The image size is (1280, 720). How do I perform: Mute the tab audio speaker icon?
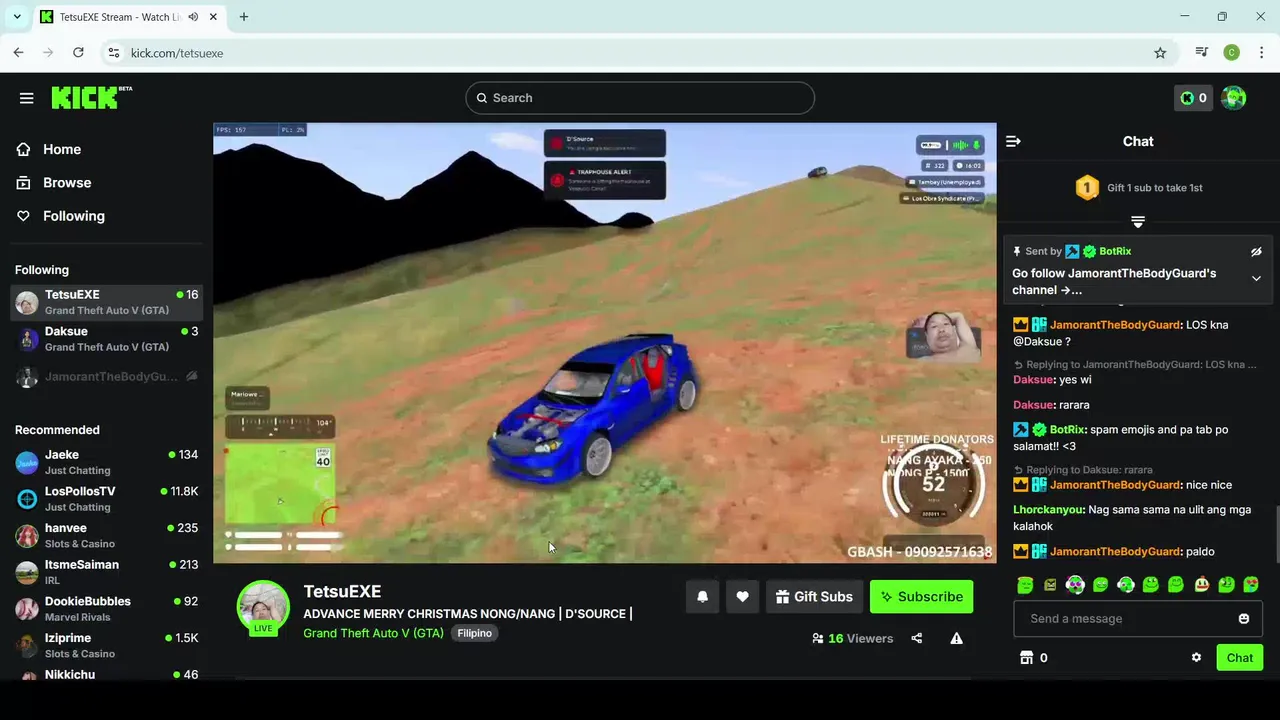pyautogui.click(x=193, y=17)
